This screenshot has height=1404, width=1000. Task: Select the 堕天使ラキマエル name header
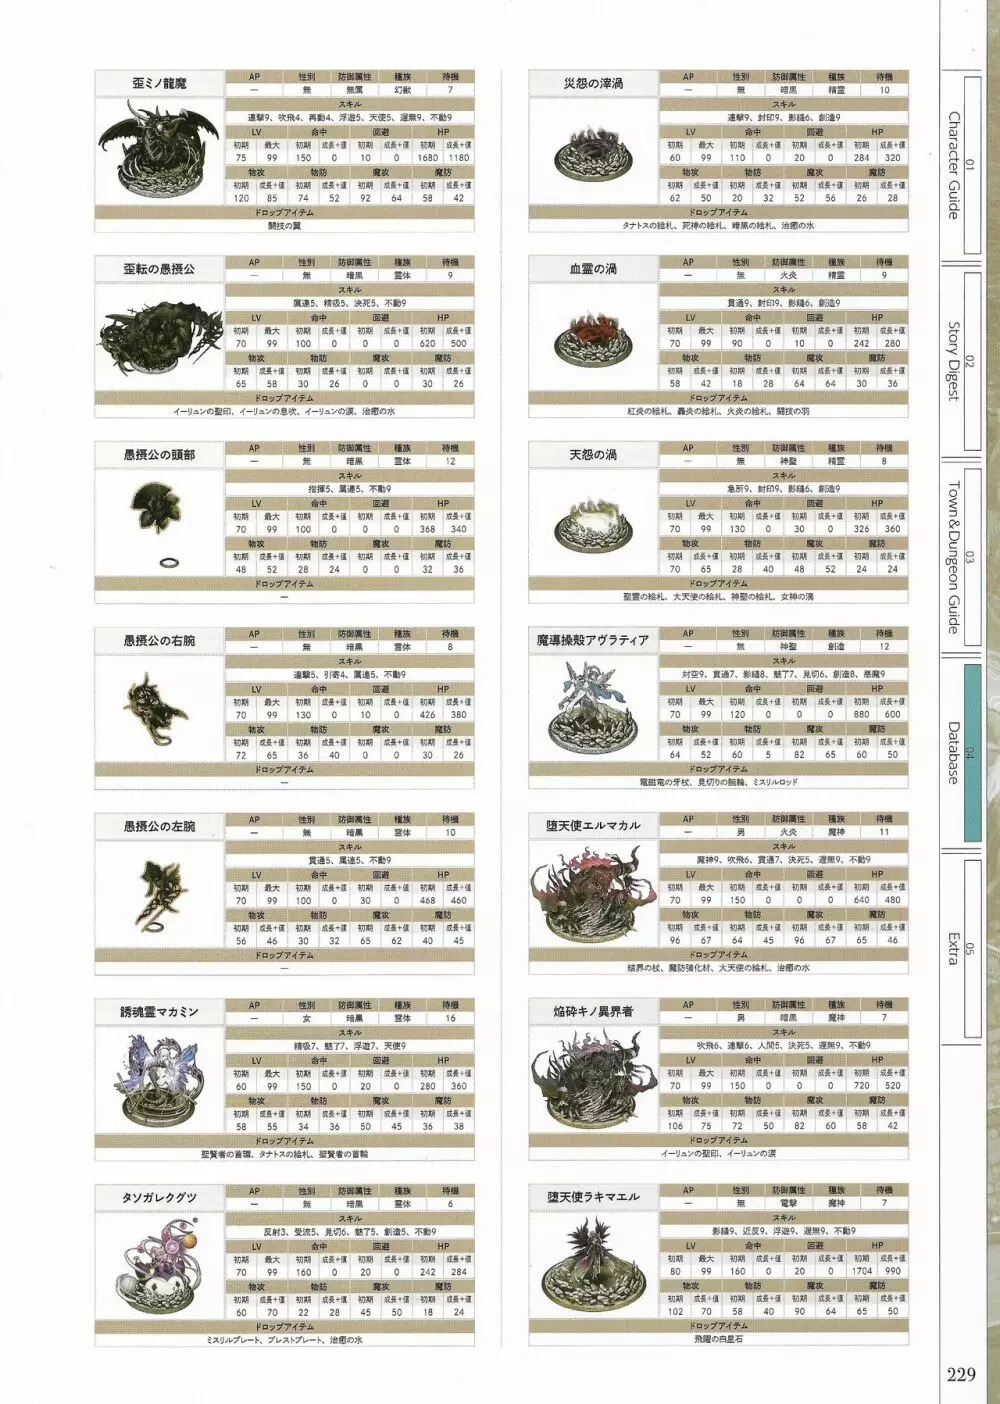click(x=593, y=1197)
